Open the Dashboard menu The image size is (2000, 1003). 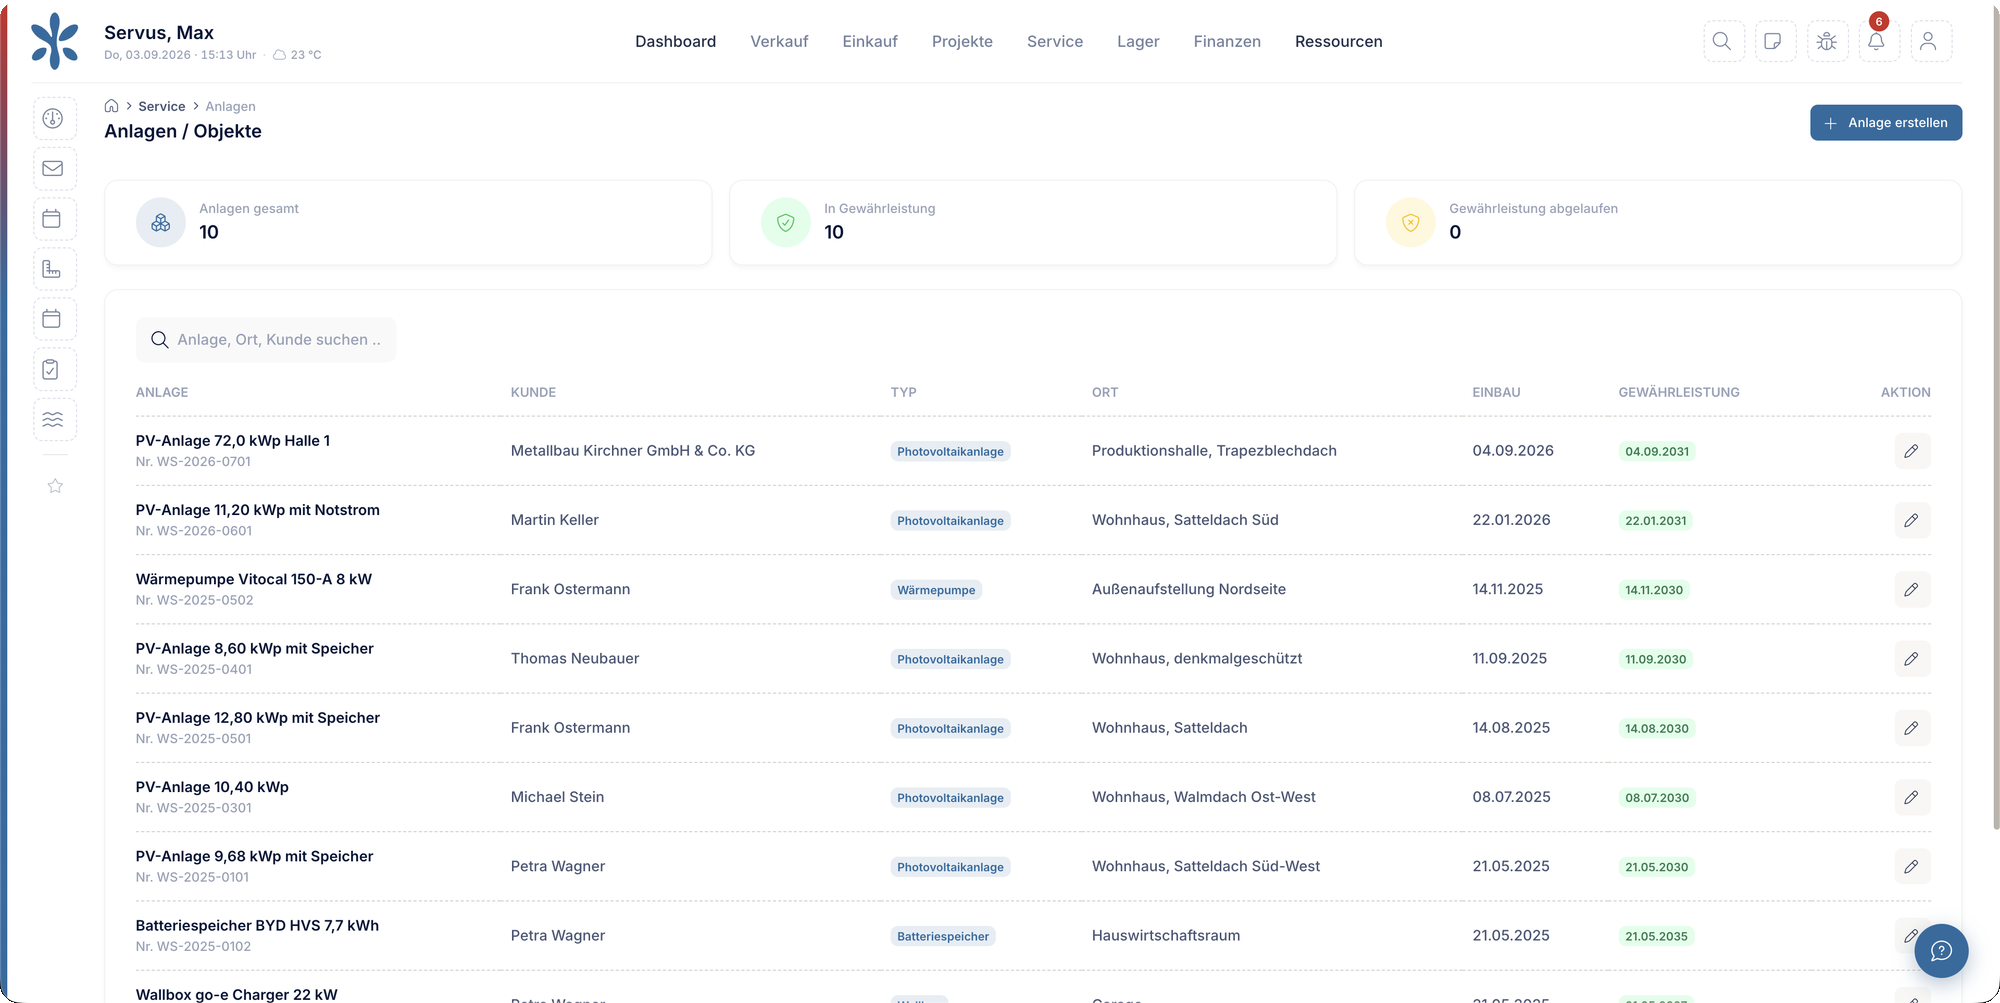(676, 41)
